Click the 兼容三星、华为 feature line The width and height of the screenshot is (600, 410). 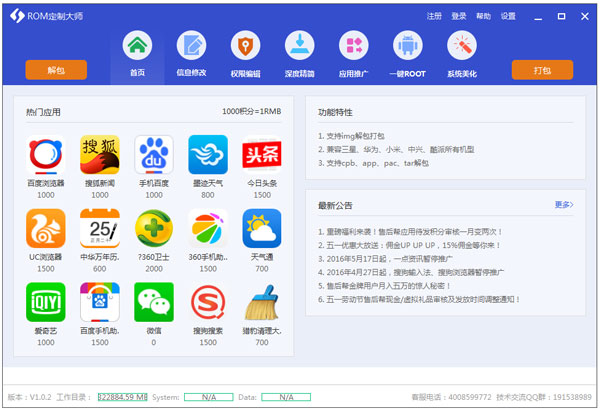tap(396, 149)
